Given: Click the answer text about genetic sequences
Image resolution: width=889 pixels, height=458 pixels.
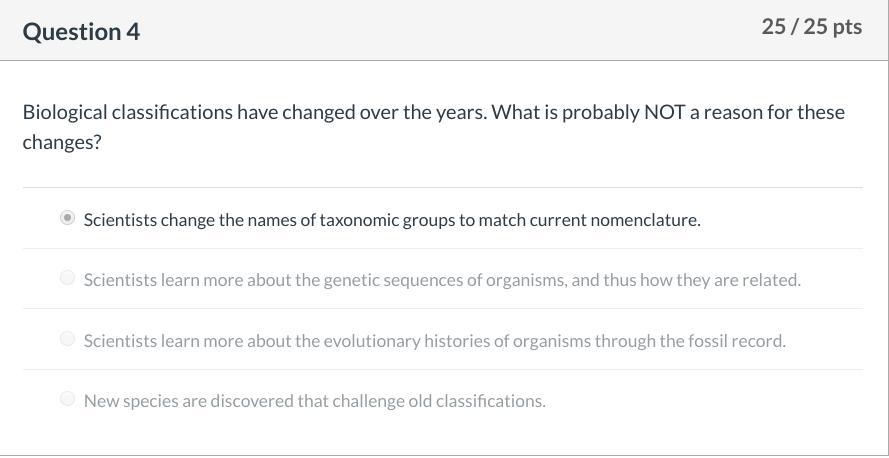Looking at the screenshot, I should click(442, 280).
